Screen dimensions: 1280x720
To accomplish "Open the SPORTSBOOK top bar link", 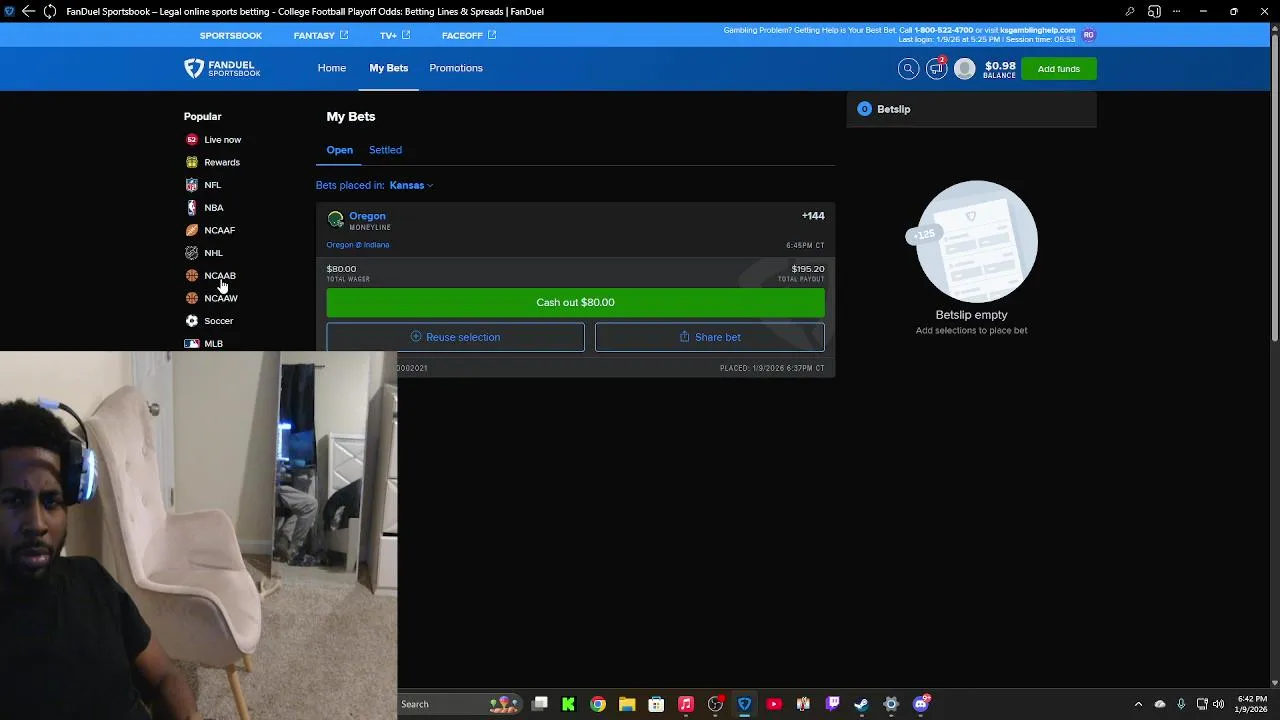I will click(231, 35).
